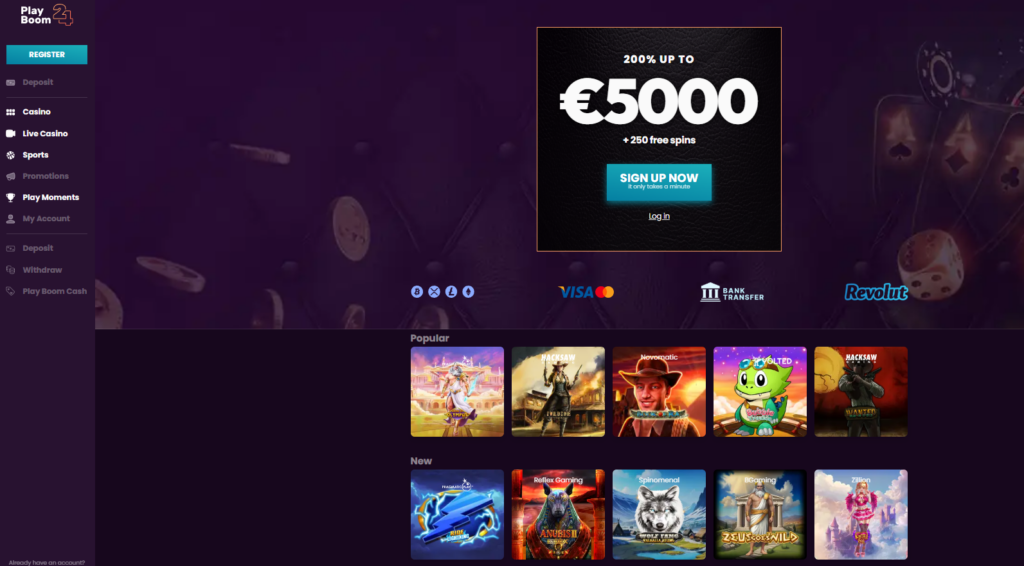Open the Hacksaw Wanted game thumbnail

click(x=861, y=392)
